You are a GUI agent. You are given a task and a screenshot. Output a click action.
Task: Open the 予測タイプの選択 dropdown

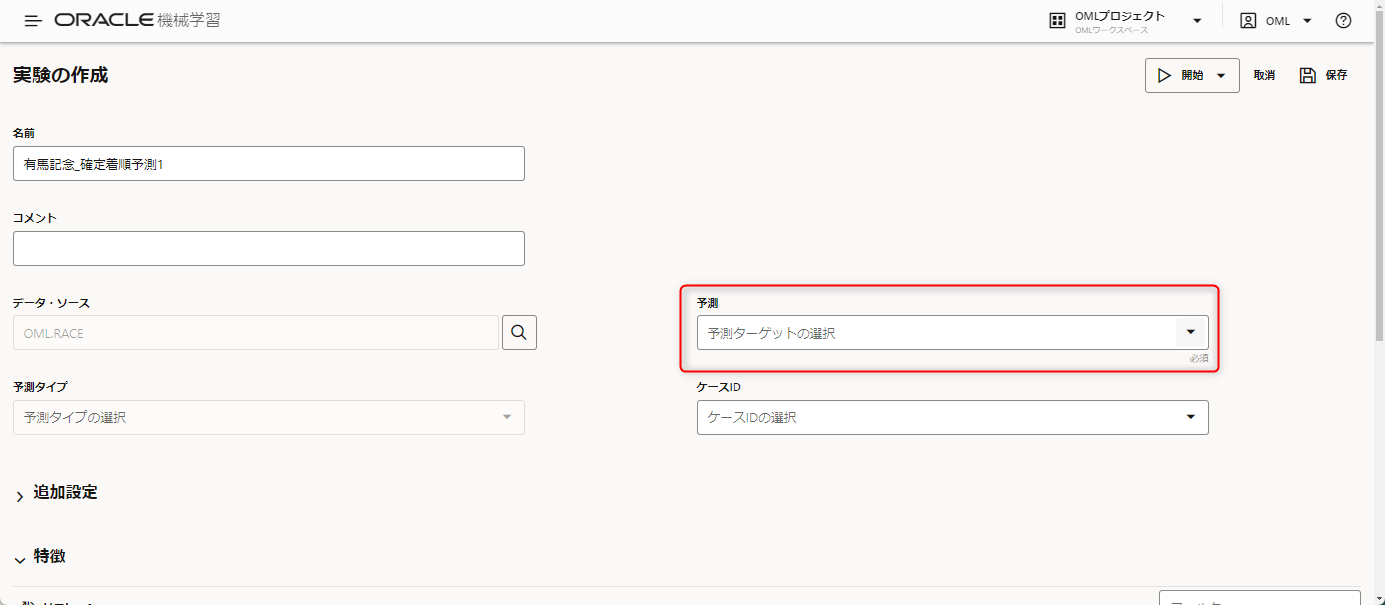[269, 418]
